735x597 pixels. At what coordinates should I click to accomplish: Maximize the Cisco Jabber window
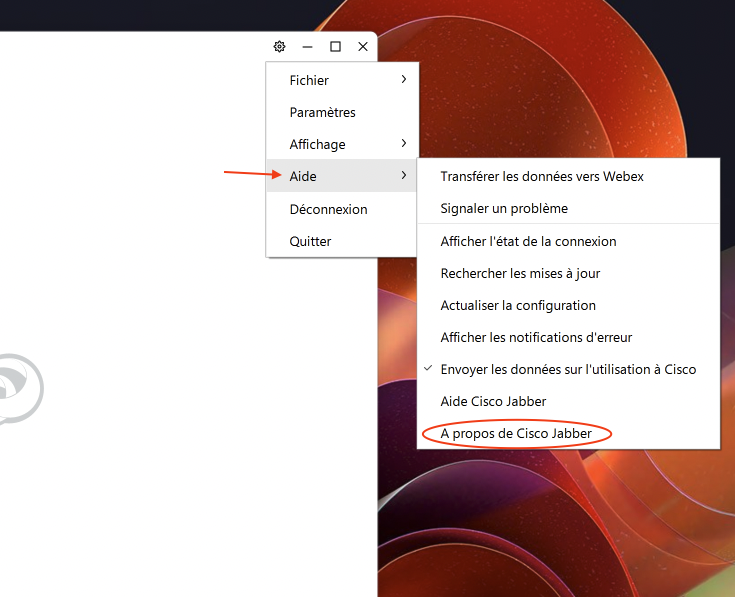[x=335, y=47]
